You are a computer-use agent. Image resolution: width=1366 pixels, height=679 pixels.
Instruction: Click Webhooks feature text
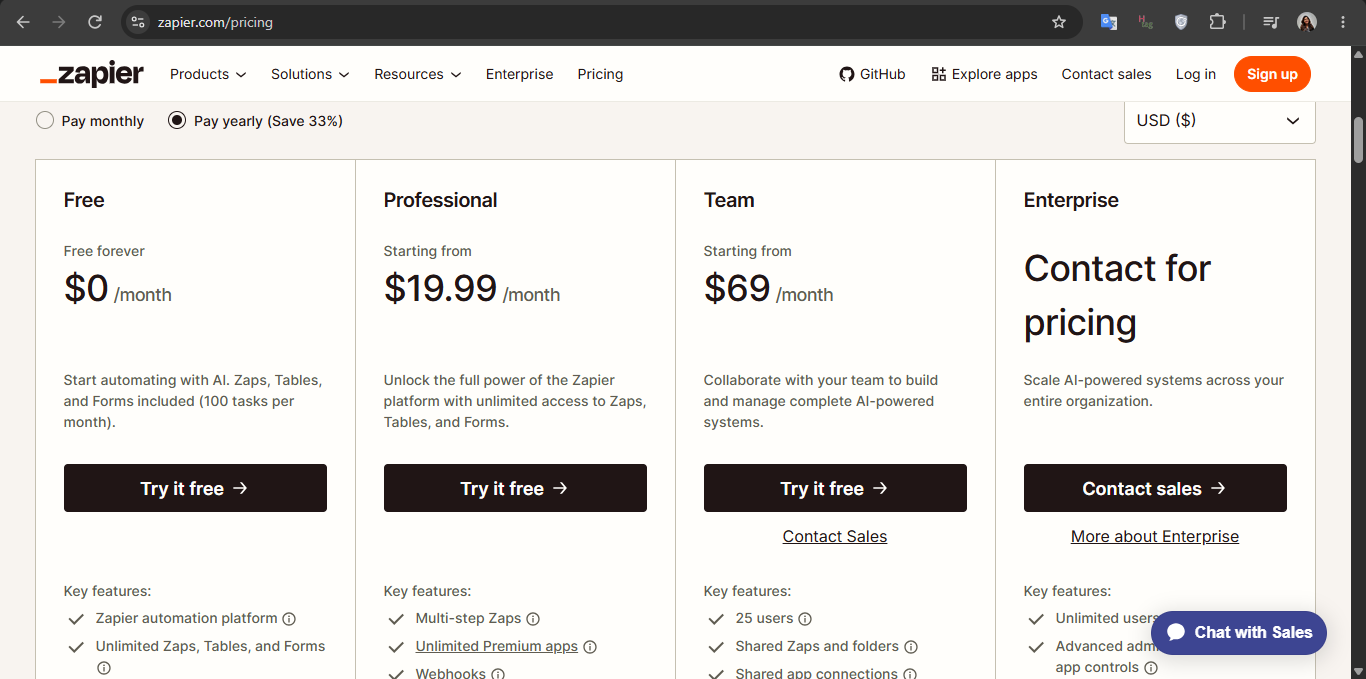pos(451,674)
